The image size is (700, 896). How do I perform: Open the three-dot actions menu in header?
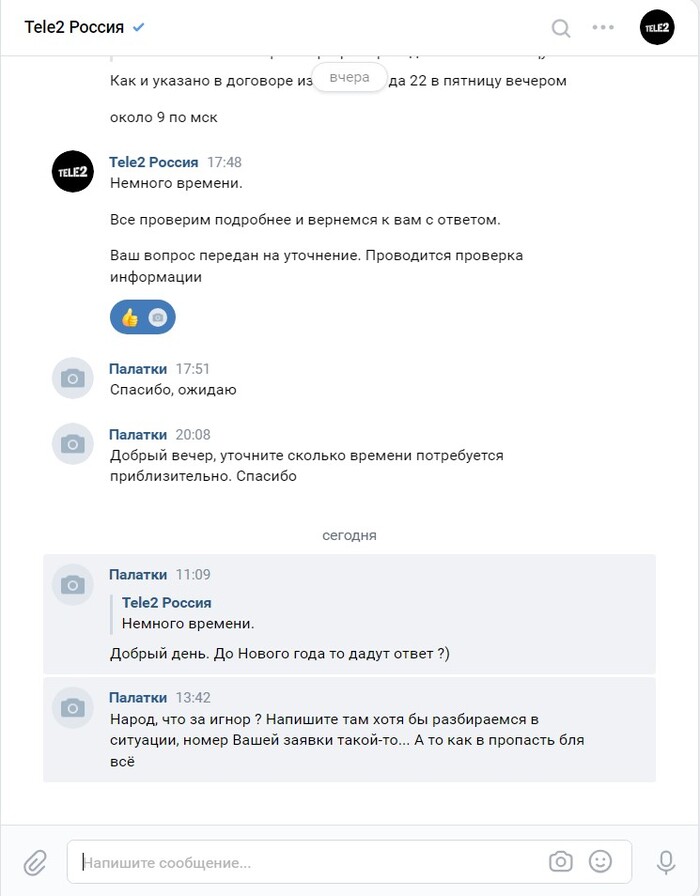click(603, 27)
